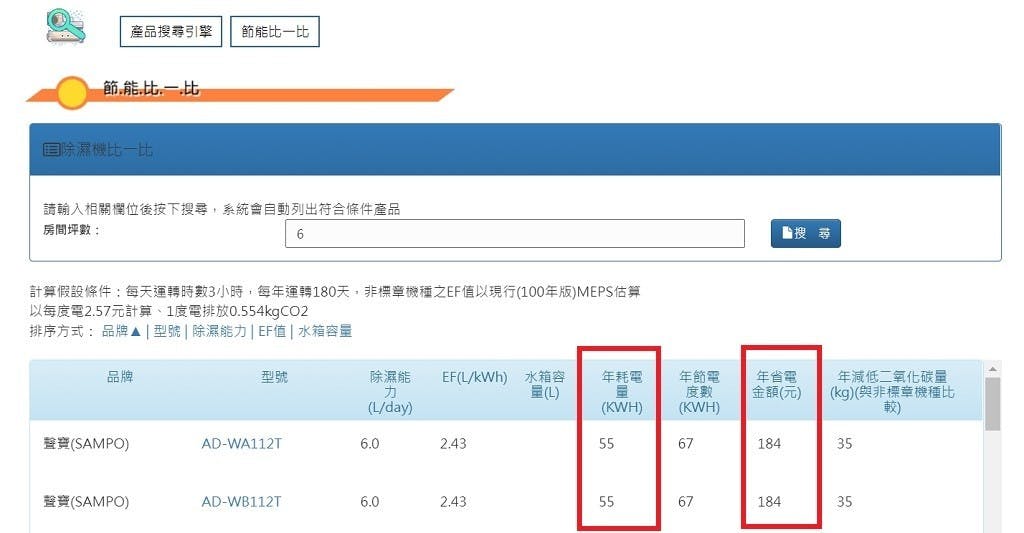The image size is (1024, 533).
Task: Sort results by 品牌
Action: 121,331
